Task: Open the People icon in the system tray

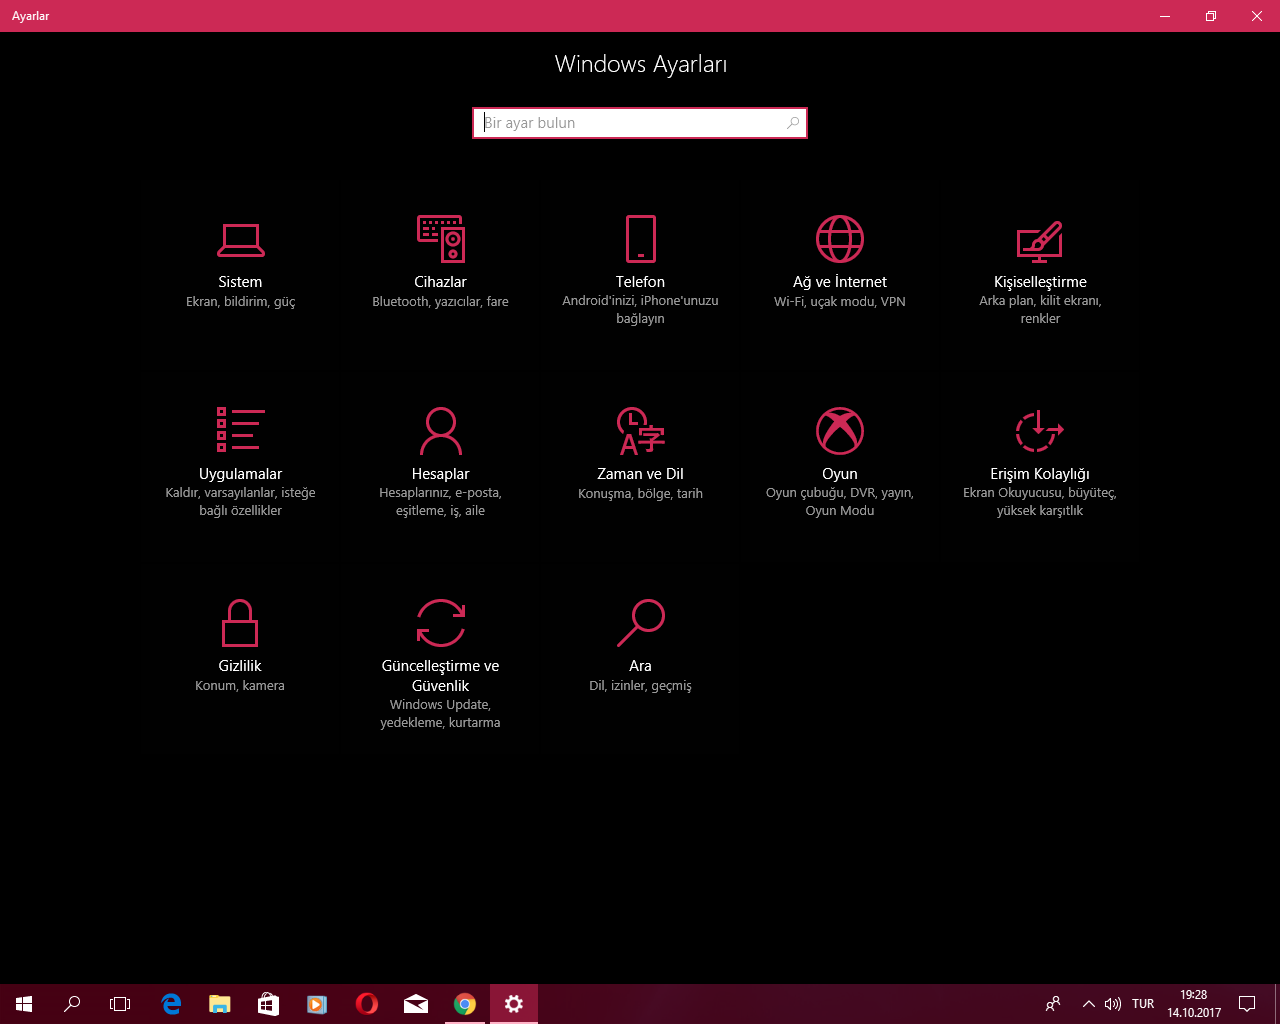Action: tap(1053, 1004)
